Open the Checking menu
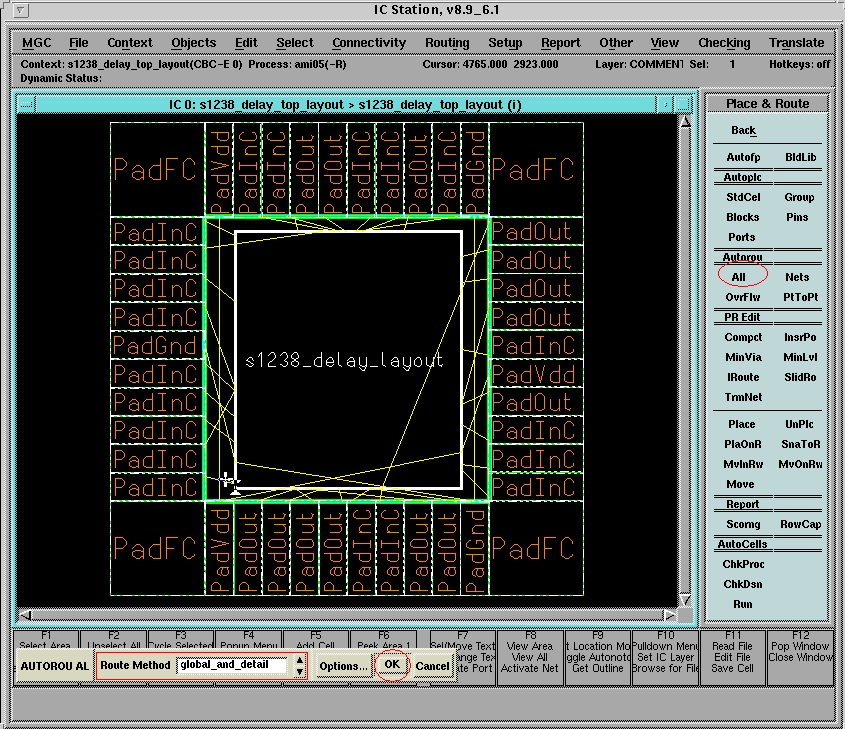This screenshot has width=845, height=729. (724, 43)
